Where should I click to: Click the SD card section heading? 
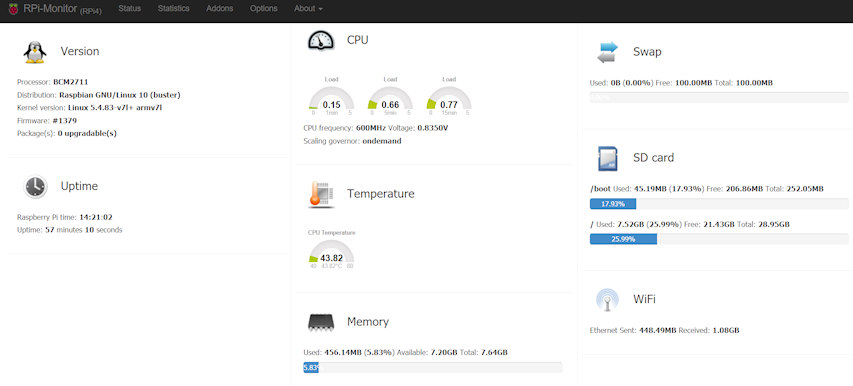[x=653, y=158]
